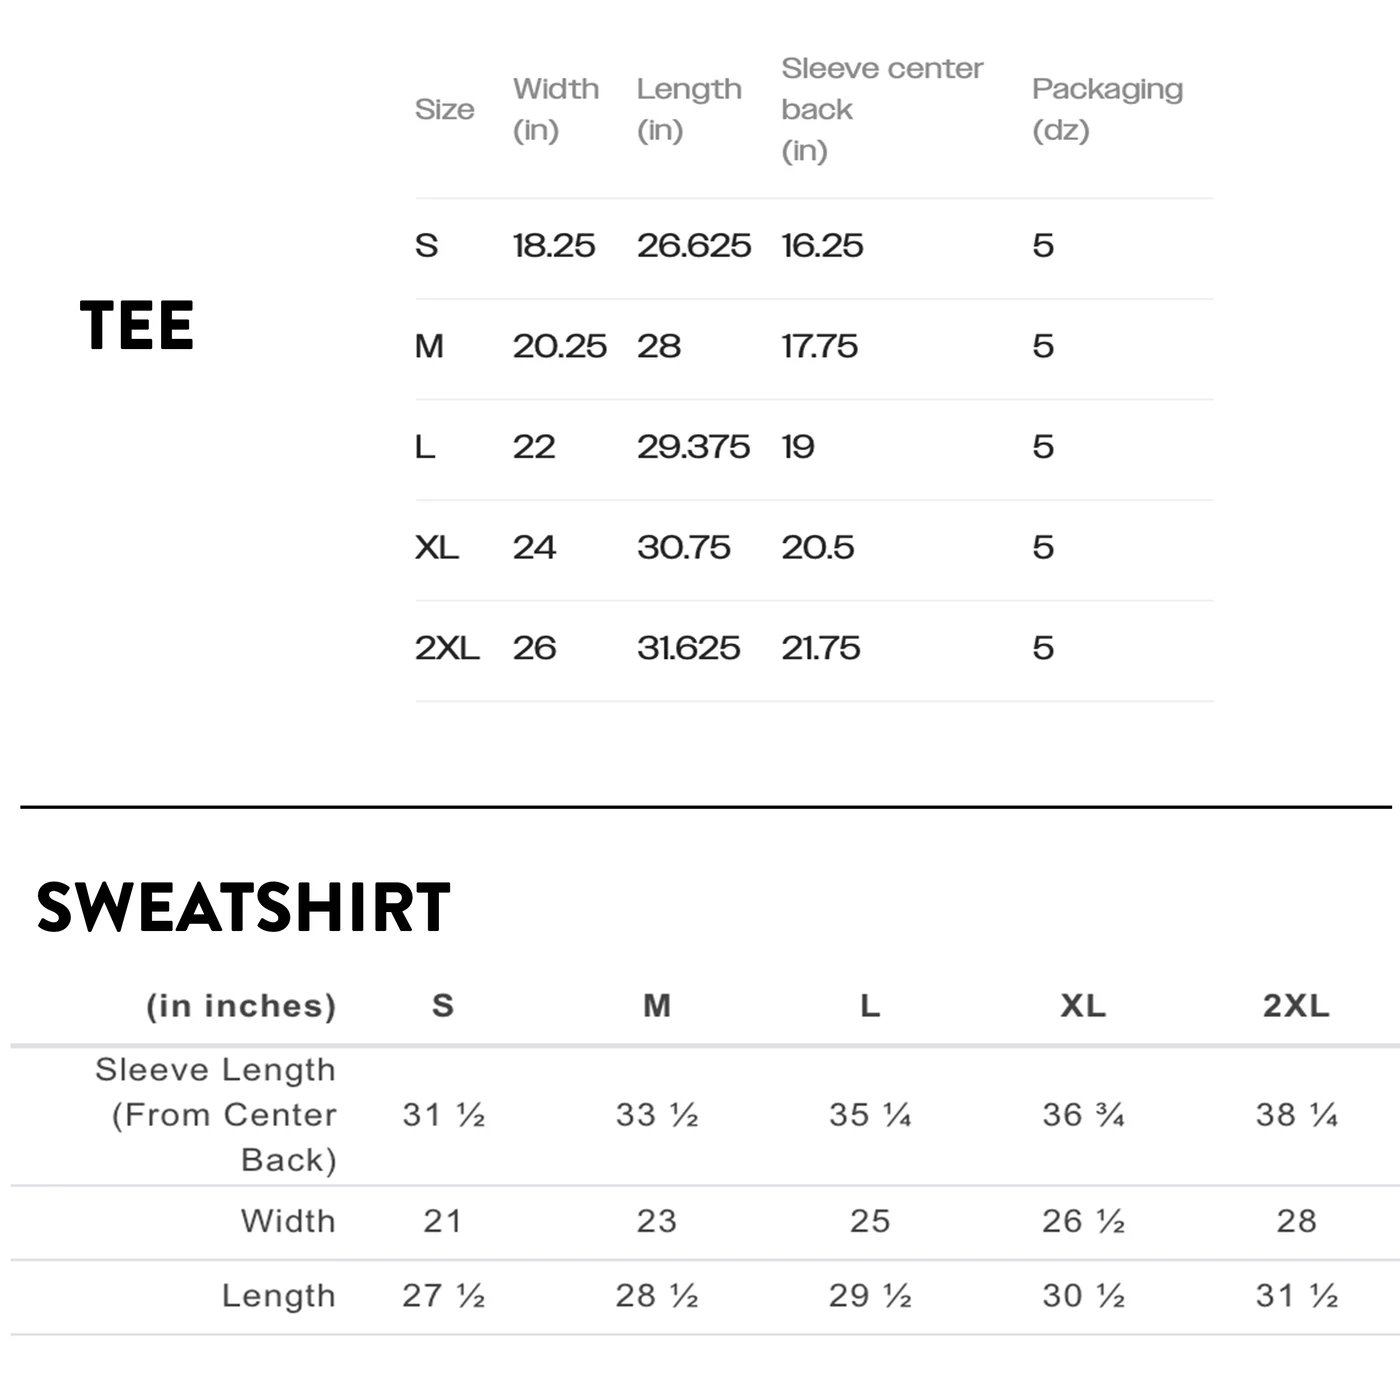The width and height of the screenshot is (1400, 1400).
Task: Select the tee sleeve value 17.75
Action: [x=819, y=347]
